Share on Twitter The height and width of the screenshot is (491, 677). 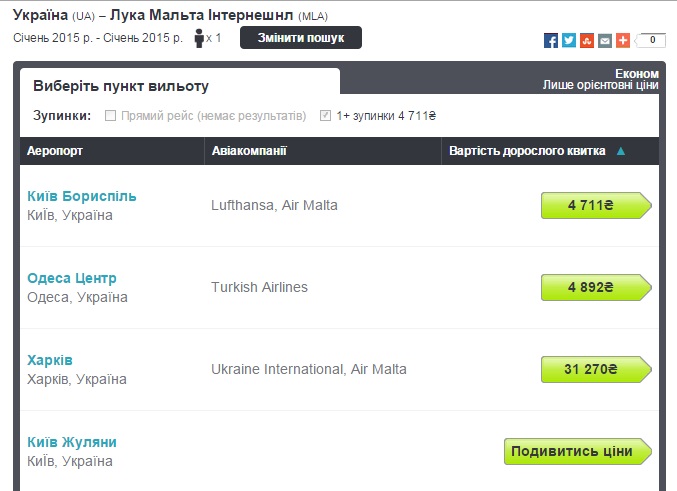click(569, 41)
